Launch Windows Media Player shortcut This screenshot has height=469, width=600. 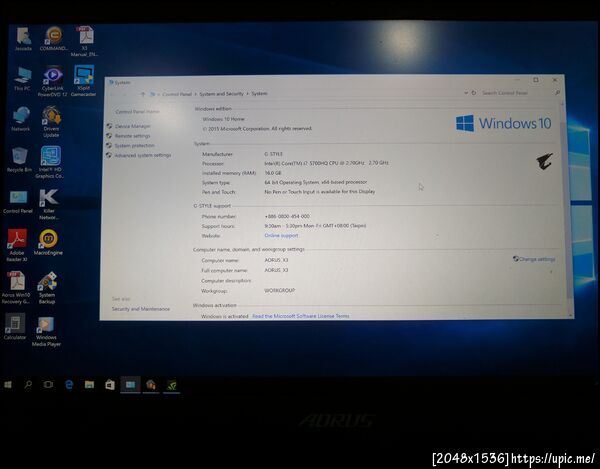(46, 331)
